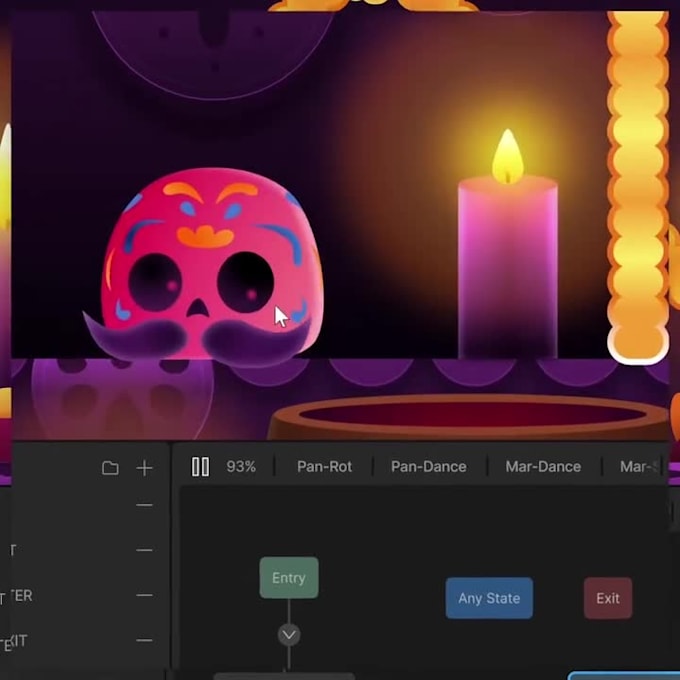Pause the animation playback
680x680 pixels.
[x=200, y=467]
